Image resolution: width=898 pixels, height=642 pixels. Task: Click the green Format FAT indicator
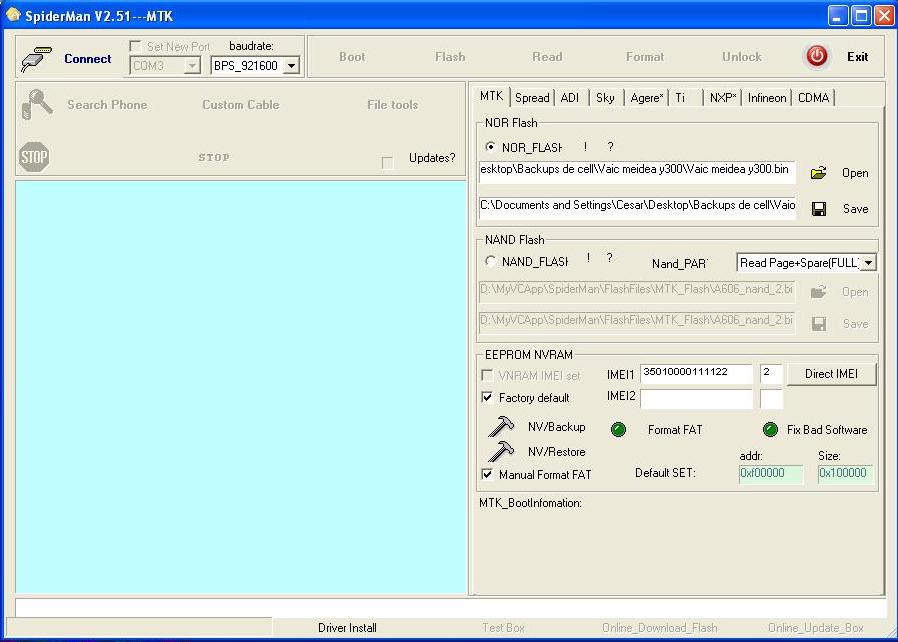pyautogui.click(x=619, y=430)
